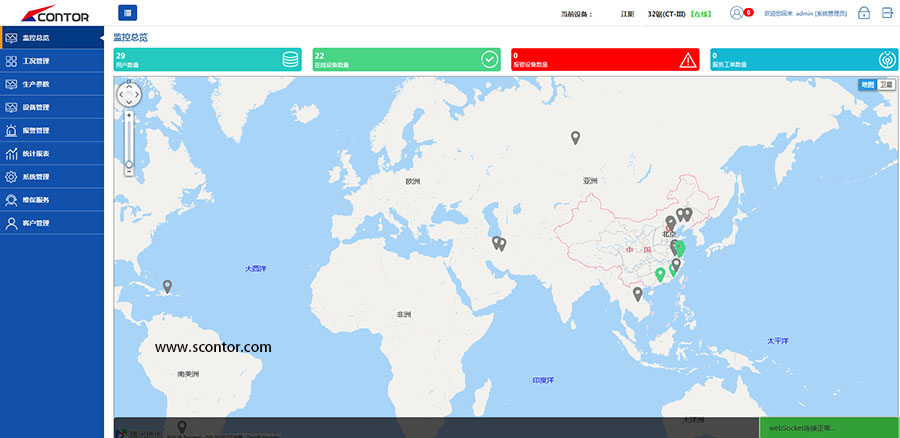Open the 22 在线设备数量 green card

(406, 60)
